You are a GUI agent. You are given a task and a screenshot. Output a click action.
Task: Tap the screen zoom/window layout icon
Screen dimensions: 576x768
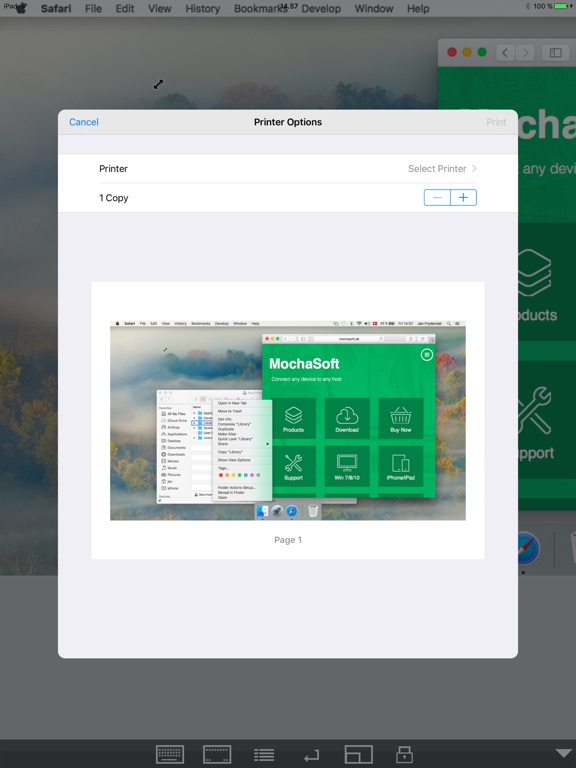359,754
